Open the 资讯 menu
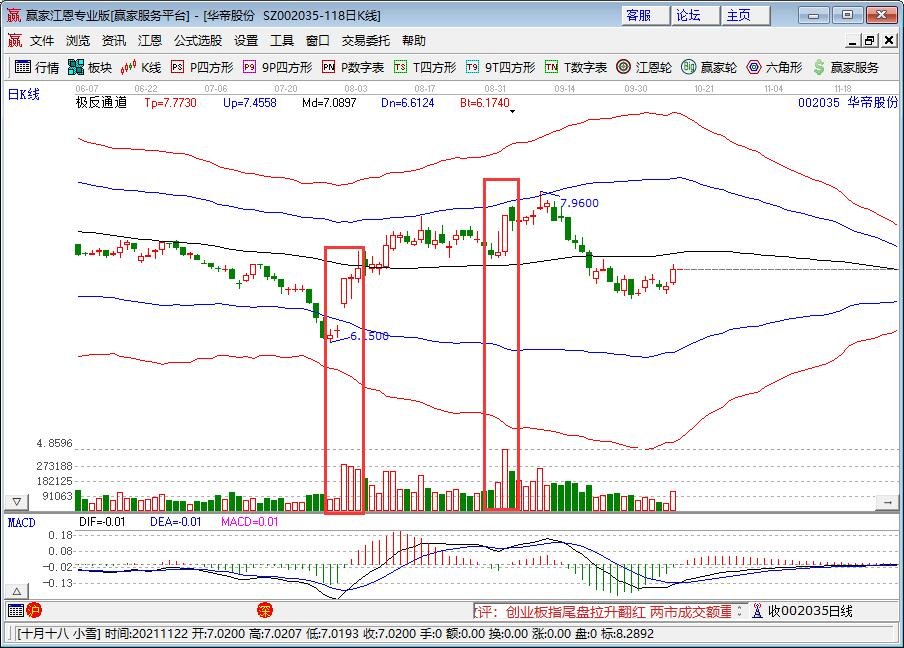 coord(114,40)
